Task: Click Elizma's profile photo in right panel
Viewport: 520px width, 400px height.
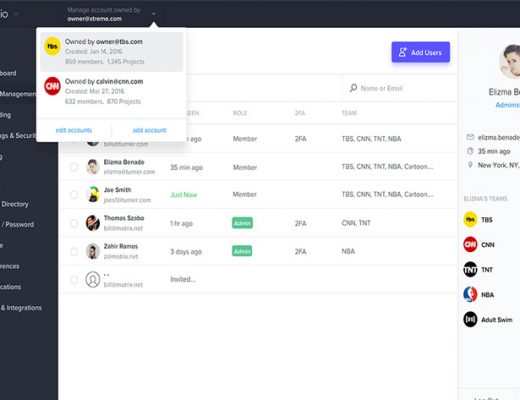Action: pos(509,62)
